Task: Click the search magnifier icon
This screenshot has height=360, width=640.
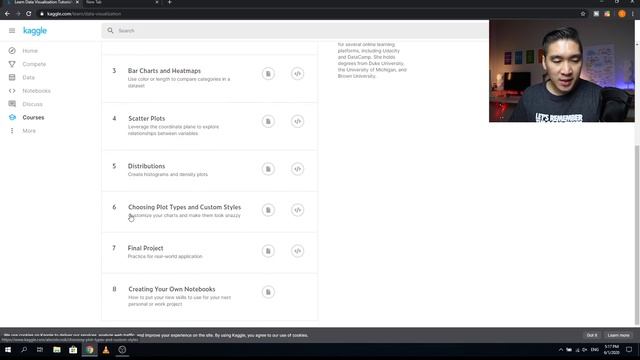Action: pyautogui.click(x=110, y=31)
